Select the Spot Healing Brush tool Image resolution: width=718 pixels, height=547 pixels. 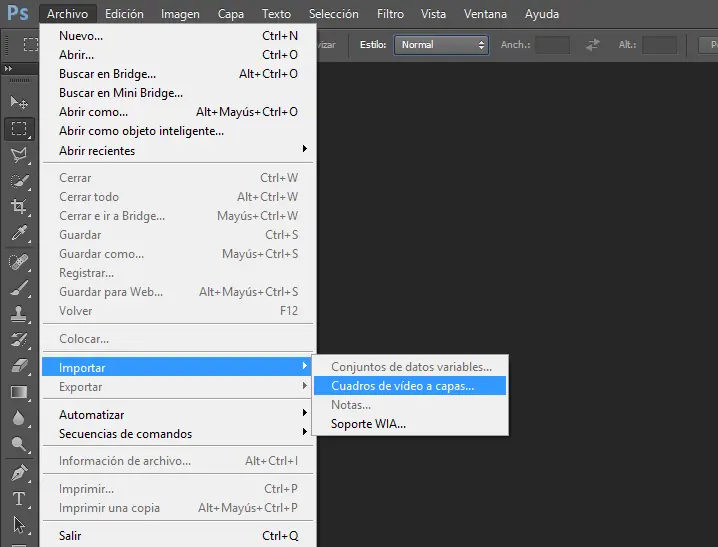coord(19,262)
